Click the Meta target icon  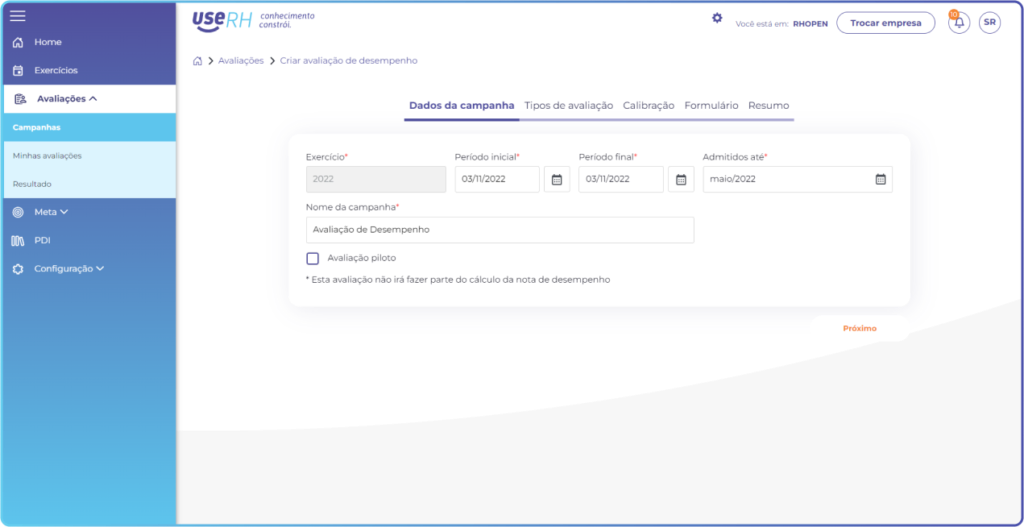pyautogui.click(x=18, y=212)
